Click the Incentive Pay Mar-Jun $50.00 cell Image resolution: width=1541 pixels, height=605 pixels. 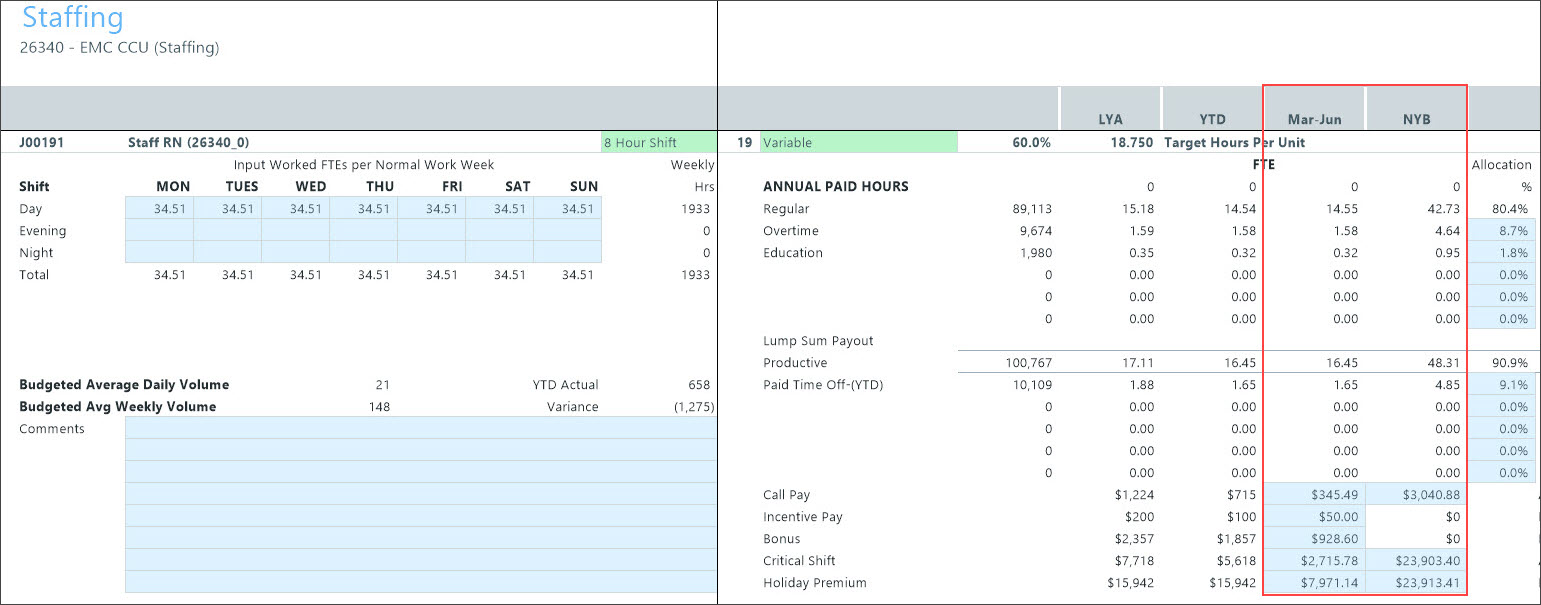(x=1314, y=517)
